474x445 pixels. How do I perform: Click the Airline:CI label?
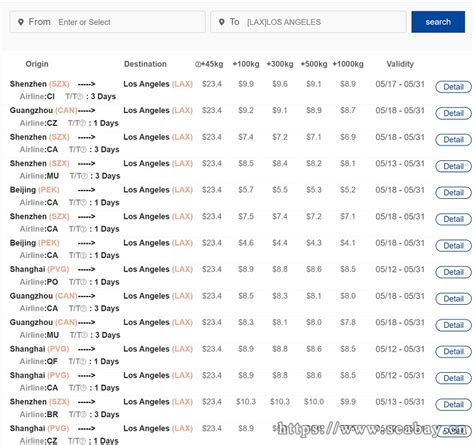[x=37, y=97]
